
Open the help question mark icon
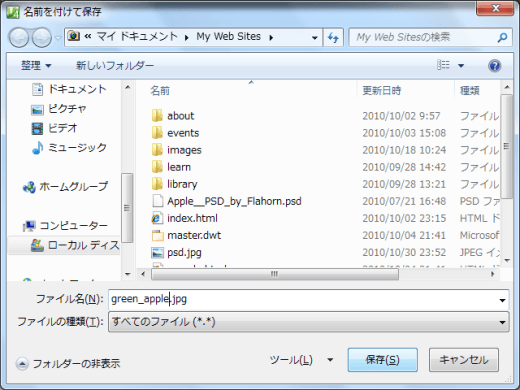click(x=495, y=66)
